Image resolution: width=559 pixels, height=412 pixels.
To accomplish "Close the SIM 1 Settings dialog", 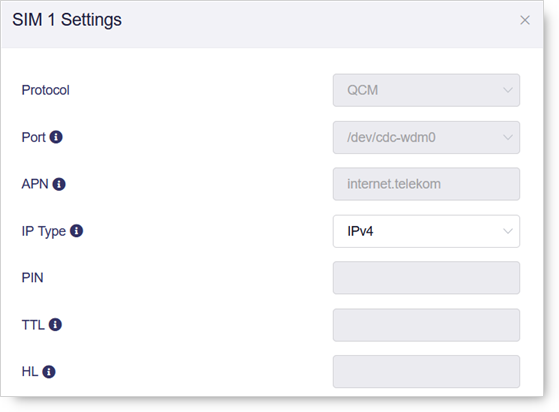I will click(x=525, y=20).
